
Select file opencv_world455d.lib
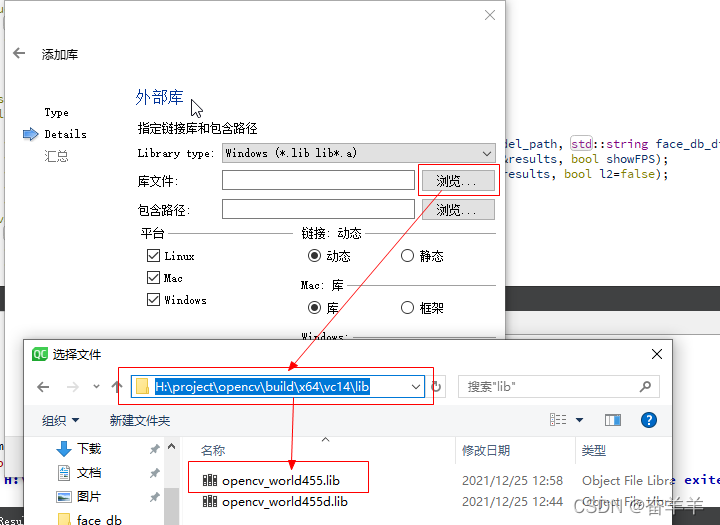pyautogui.click(x=284, y=502)
